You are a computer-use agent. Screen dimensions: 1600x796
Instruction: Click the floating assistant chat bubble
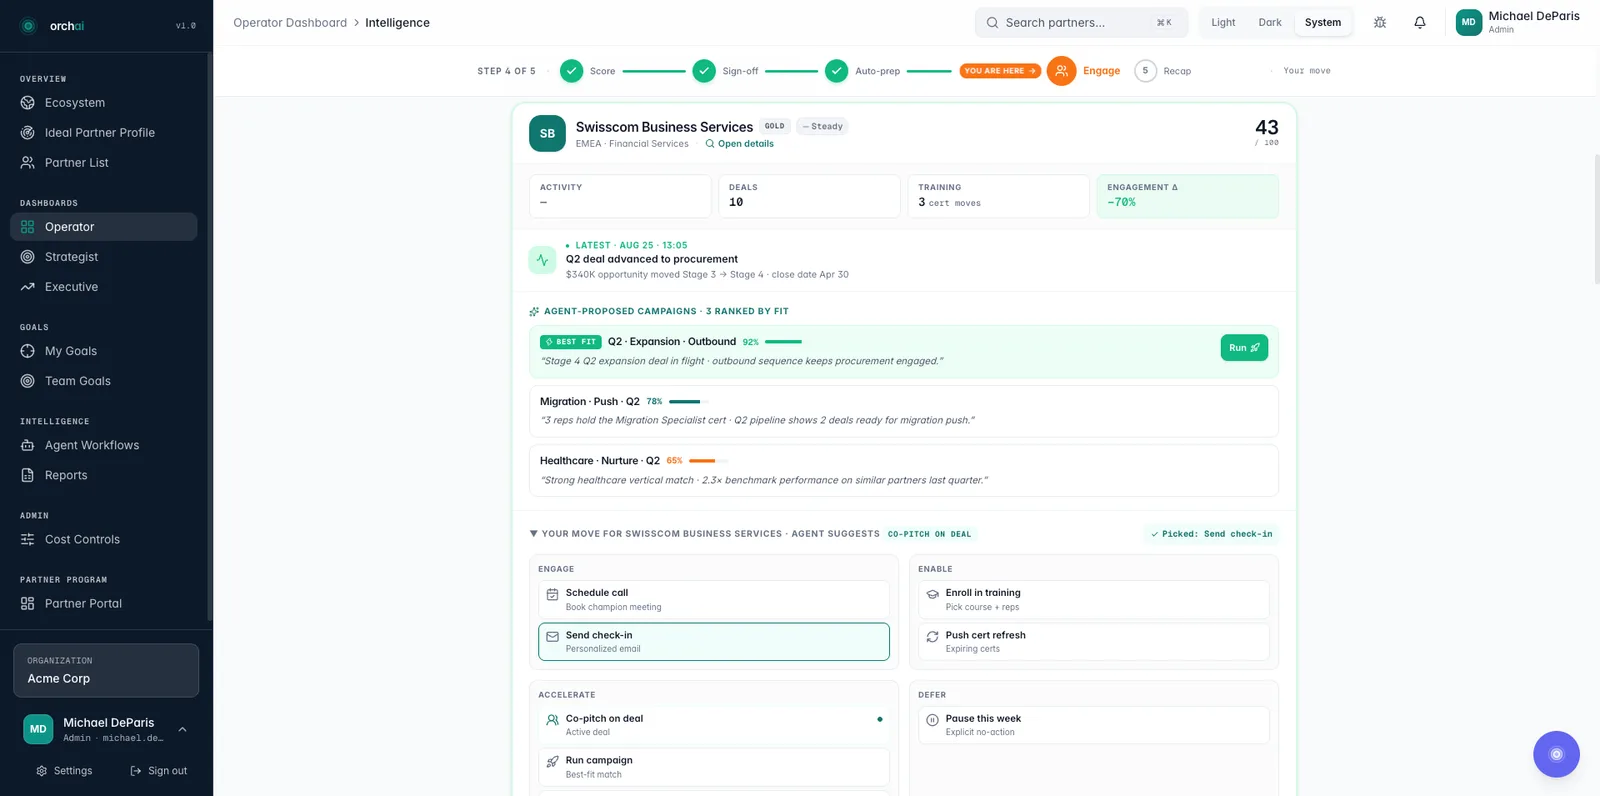click(1556, 754)
